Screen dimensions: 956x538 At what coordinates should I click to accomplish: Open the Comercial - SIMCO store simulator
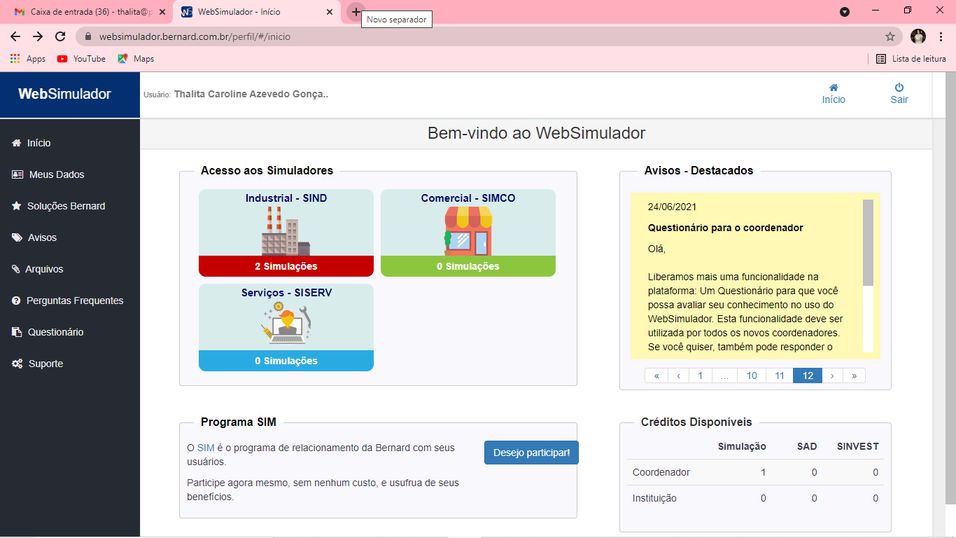468,232
